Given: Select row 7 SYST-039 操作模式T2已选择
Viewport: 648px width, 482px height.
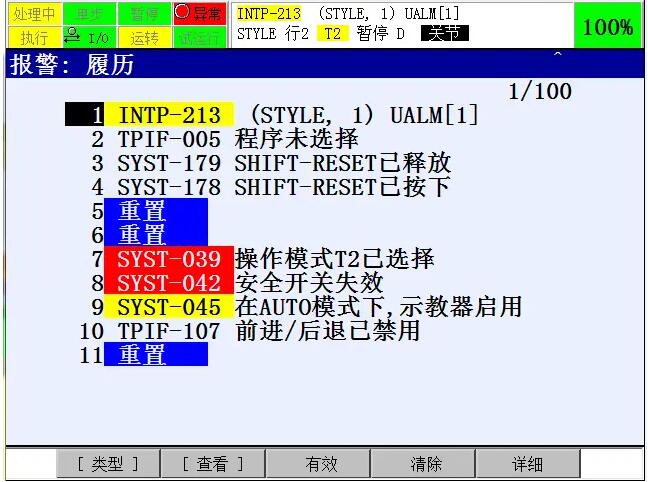Looking at the screenshot, I should 263,259.
